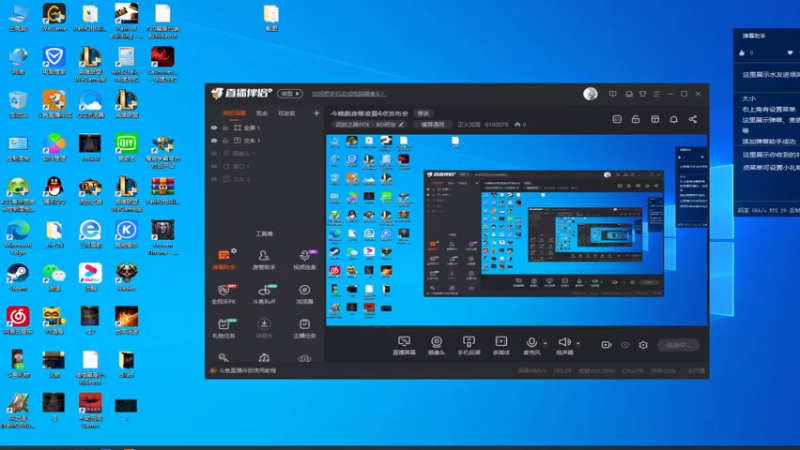Add a 摄像头 camera source
800x450 pixels.
[436, 345]
